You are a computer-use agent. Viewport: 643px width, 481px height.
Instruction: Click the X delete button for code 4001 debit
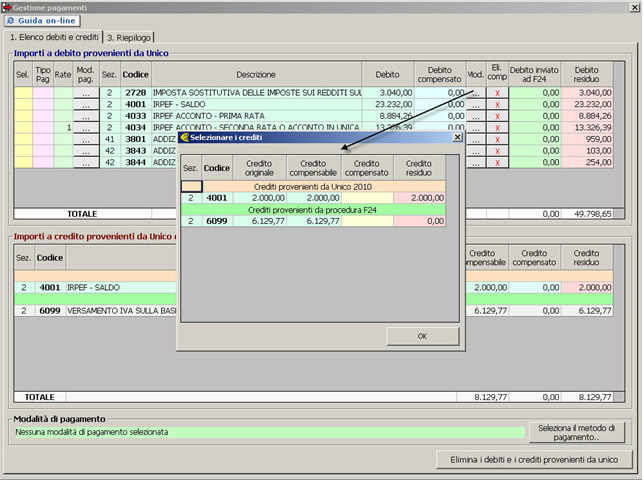click(x=497, y=104)
